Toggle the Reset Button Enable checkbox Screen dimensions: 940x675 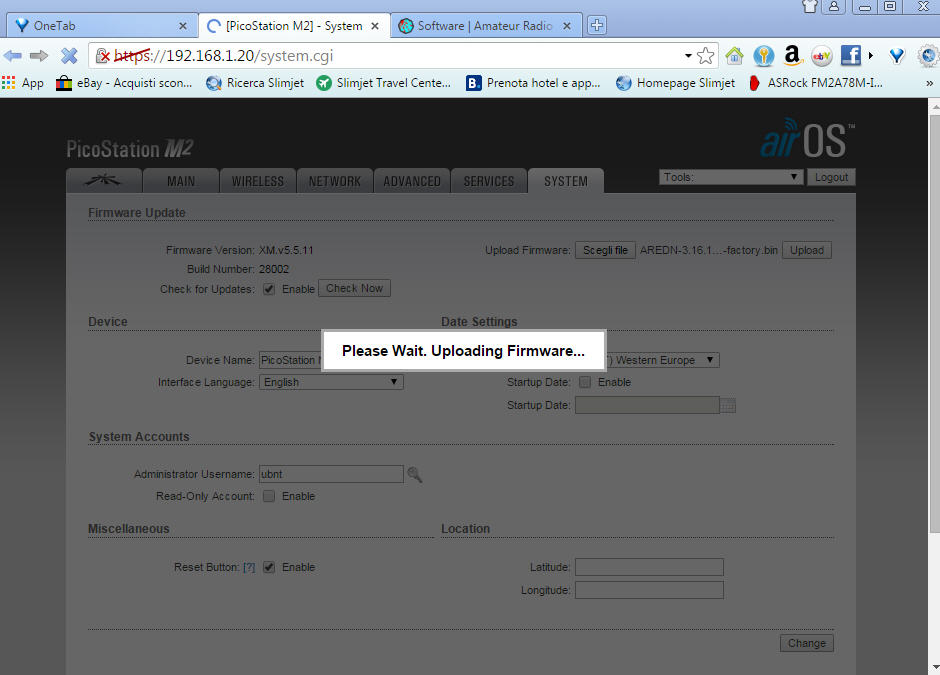[x=269, y=567]
